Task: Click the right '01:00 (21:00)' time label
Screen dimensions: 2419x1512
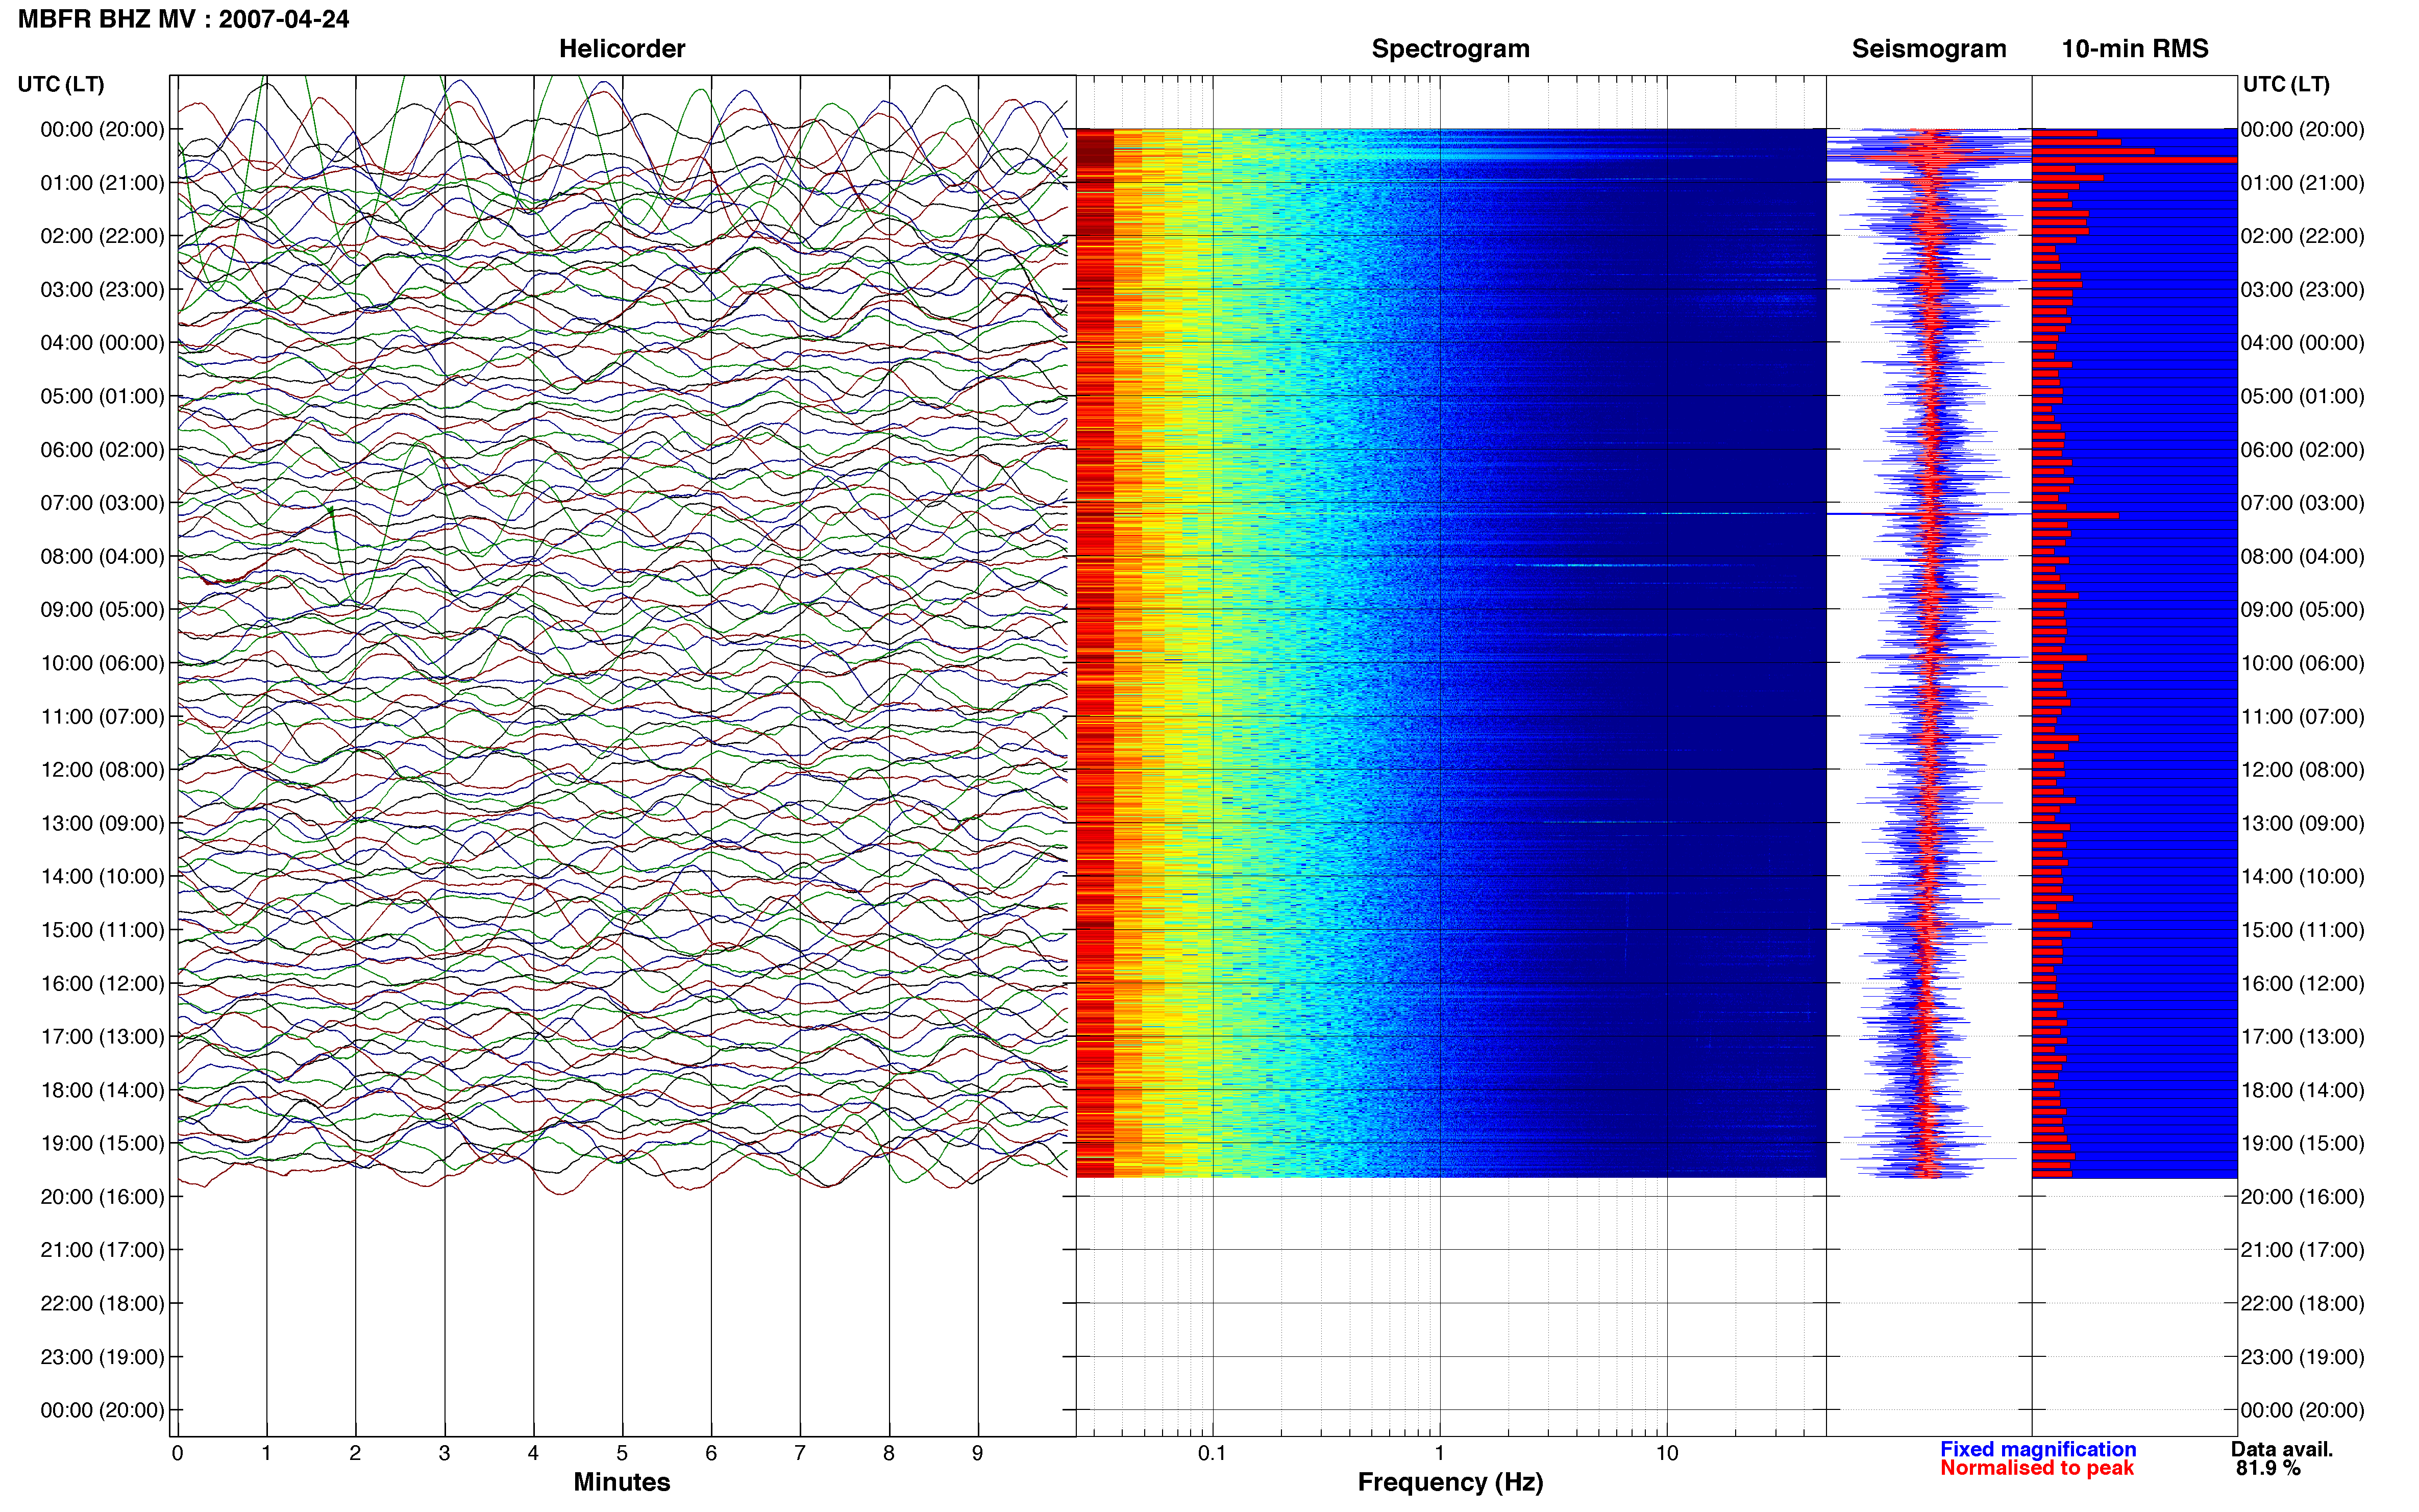Action: click(2303, 183)
